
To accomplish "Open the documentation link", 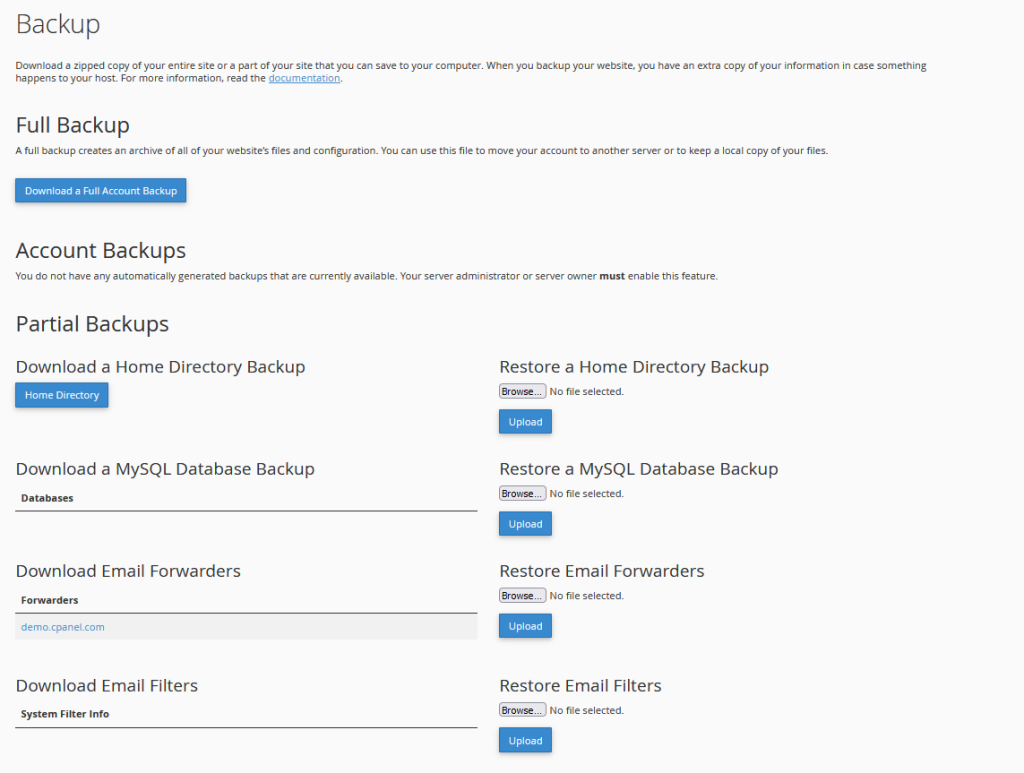I will coord(304,78).
